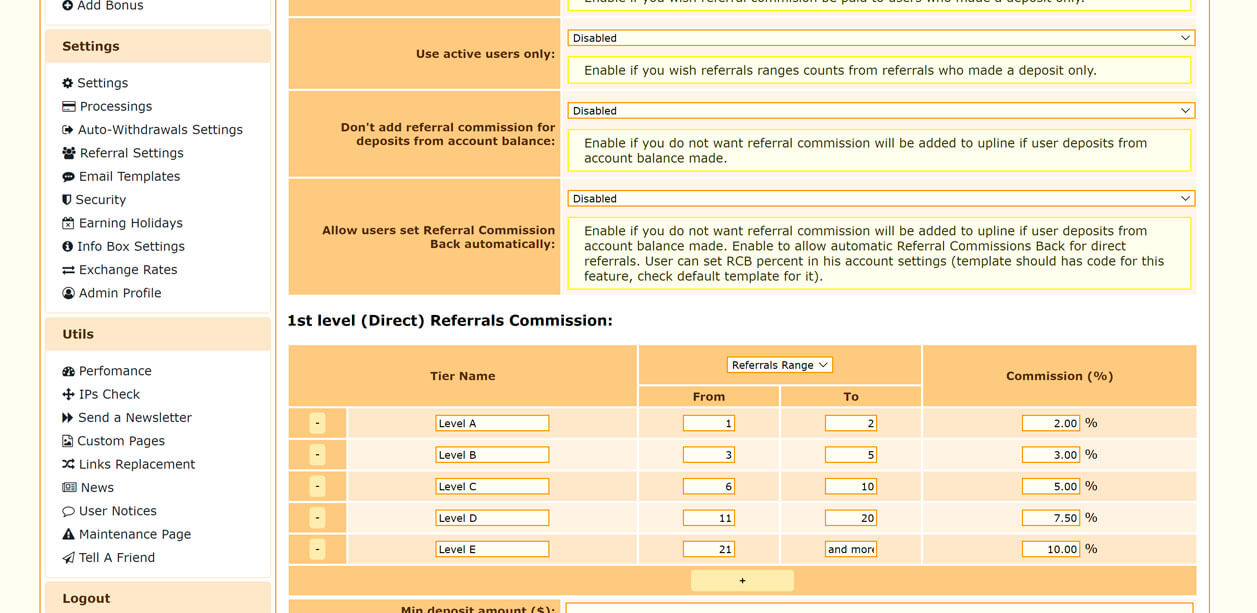Edit Level E 'and more' To field
Screen dimensions: 1257x613
851,549
